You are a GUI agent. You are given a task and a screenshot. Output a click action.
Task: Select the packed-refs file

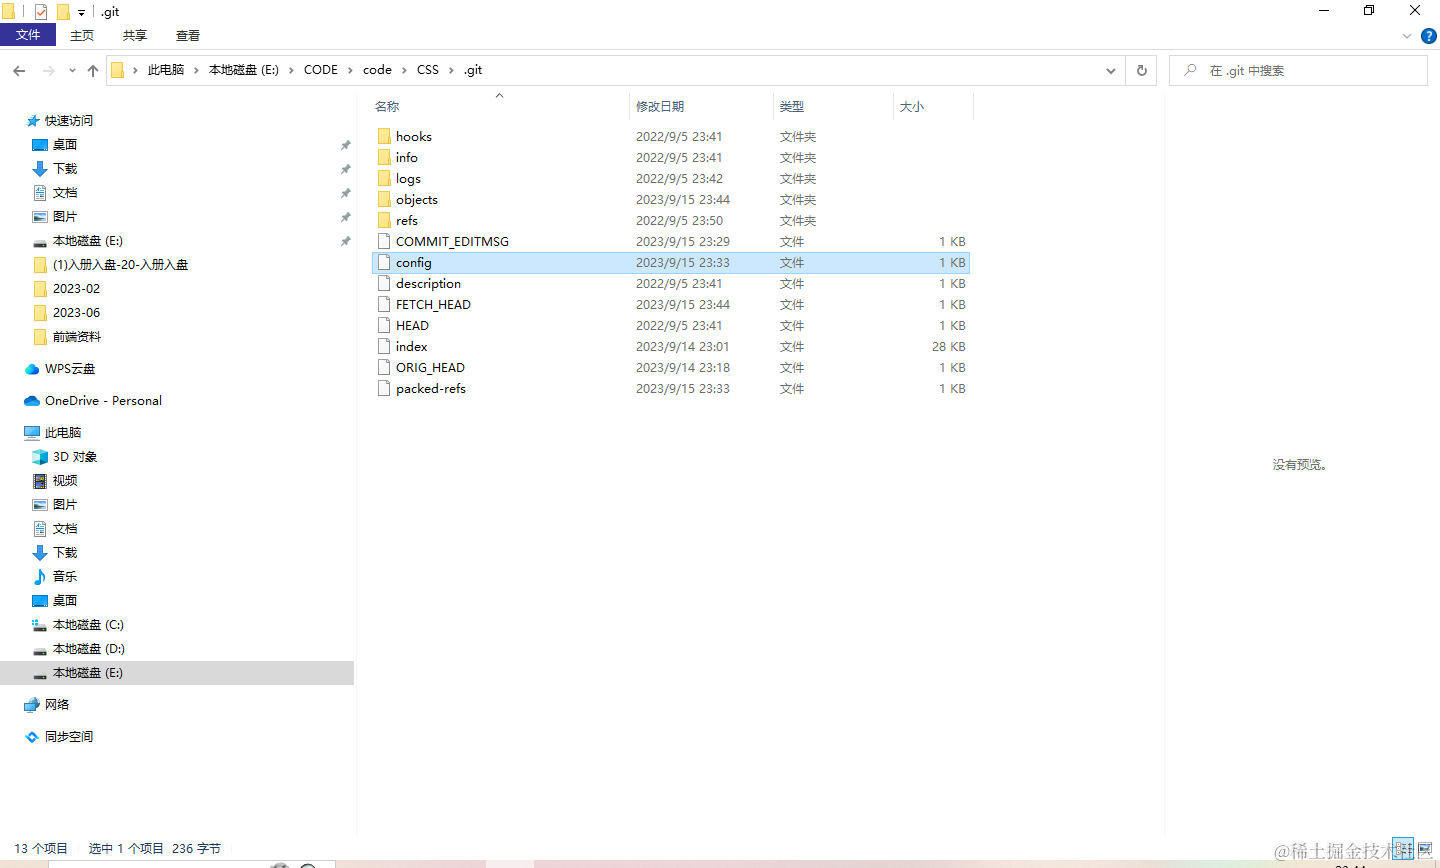point(430,389)
